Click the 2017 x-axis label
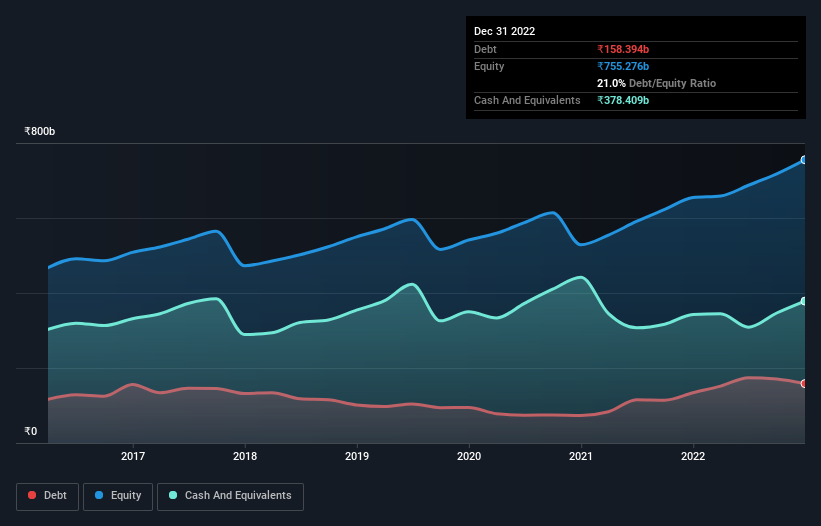 133,456
